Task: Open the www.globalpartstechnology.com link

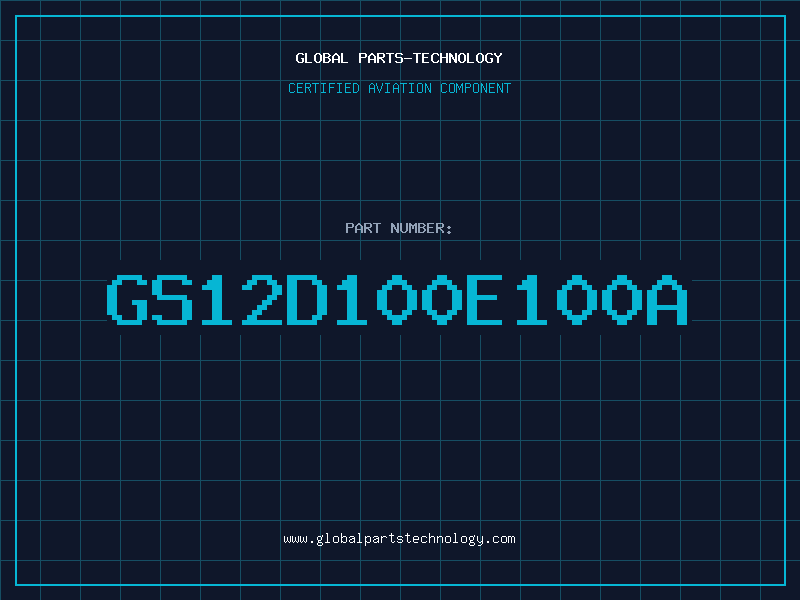Action: (x=399, y=539)
